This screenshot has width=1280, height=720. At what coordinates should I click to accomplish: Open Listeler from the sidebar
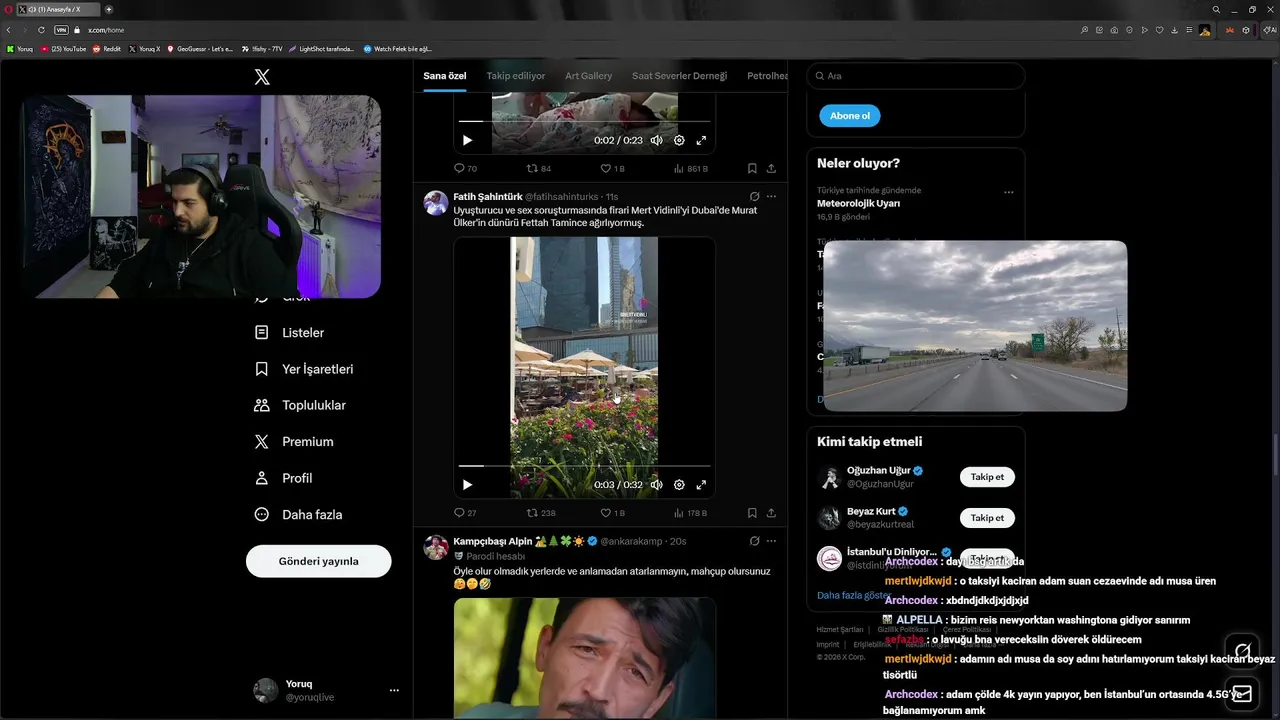[x=290, y=332]
